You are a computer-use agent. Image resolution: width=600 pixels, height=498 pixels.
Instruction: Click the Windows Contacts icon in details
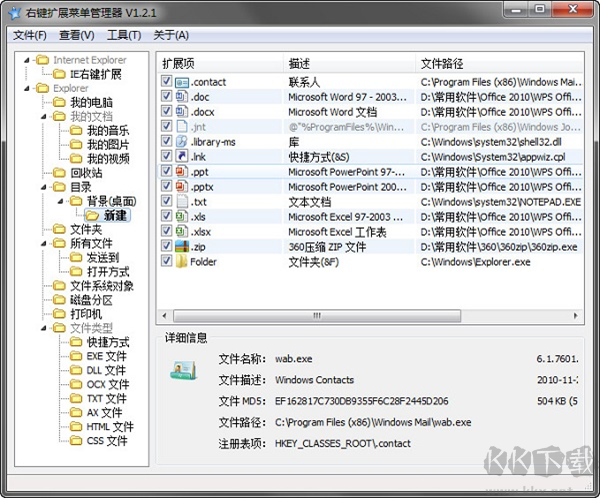coord(184,370)
